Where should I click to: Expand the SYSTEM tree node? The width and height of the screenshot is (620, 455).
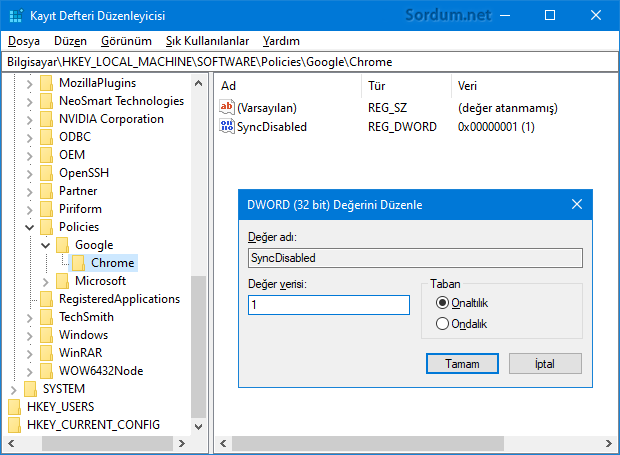pos(13,390)
